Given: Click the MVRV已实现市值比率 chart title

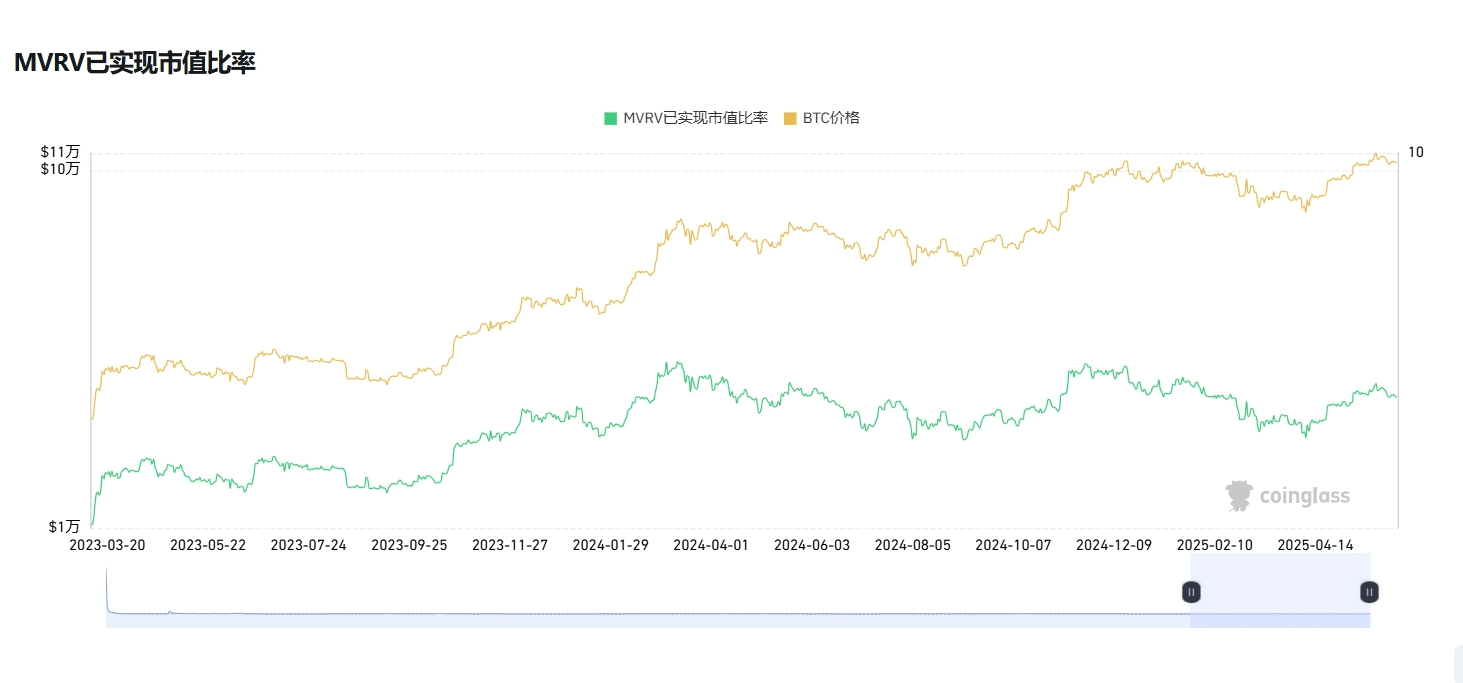Looking at the screenshot, I should (x=135, y=63).
